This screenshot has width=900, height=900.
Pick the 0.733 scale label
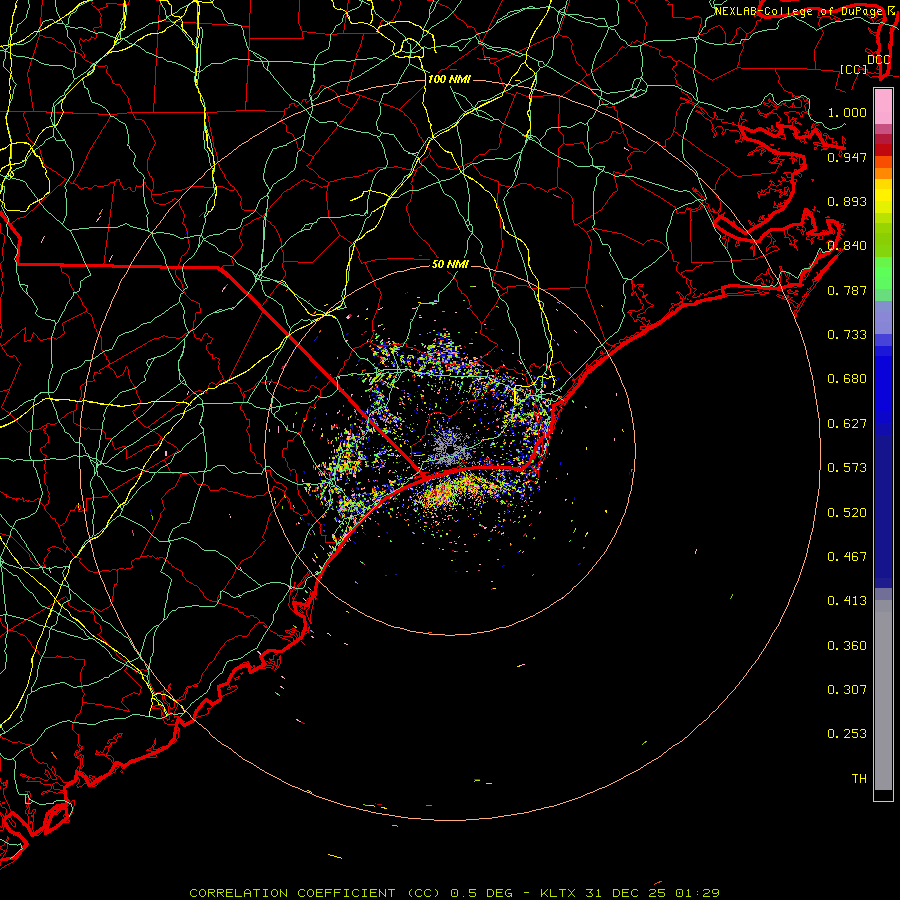pos(847,335)
